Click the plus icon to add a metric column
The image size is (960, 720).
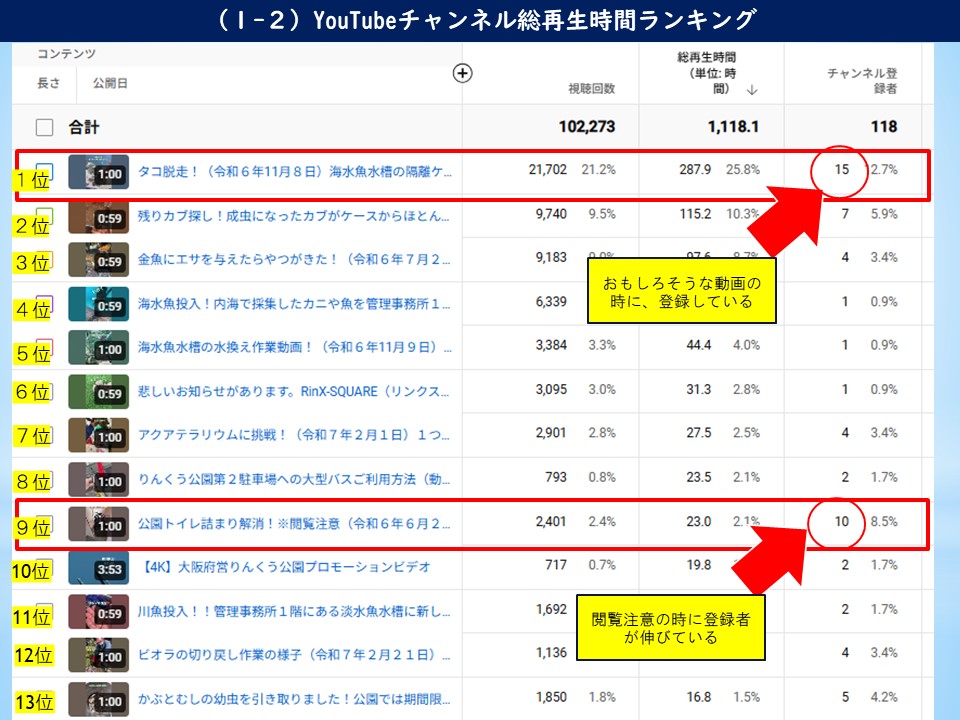tap(462, 72)
